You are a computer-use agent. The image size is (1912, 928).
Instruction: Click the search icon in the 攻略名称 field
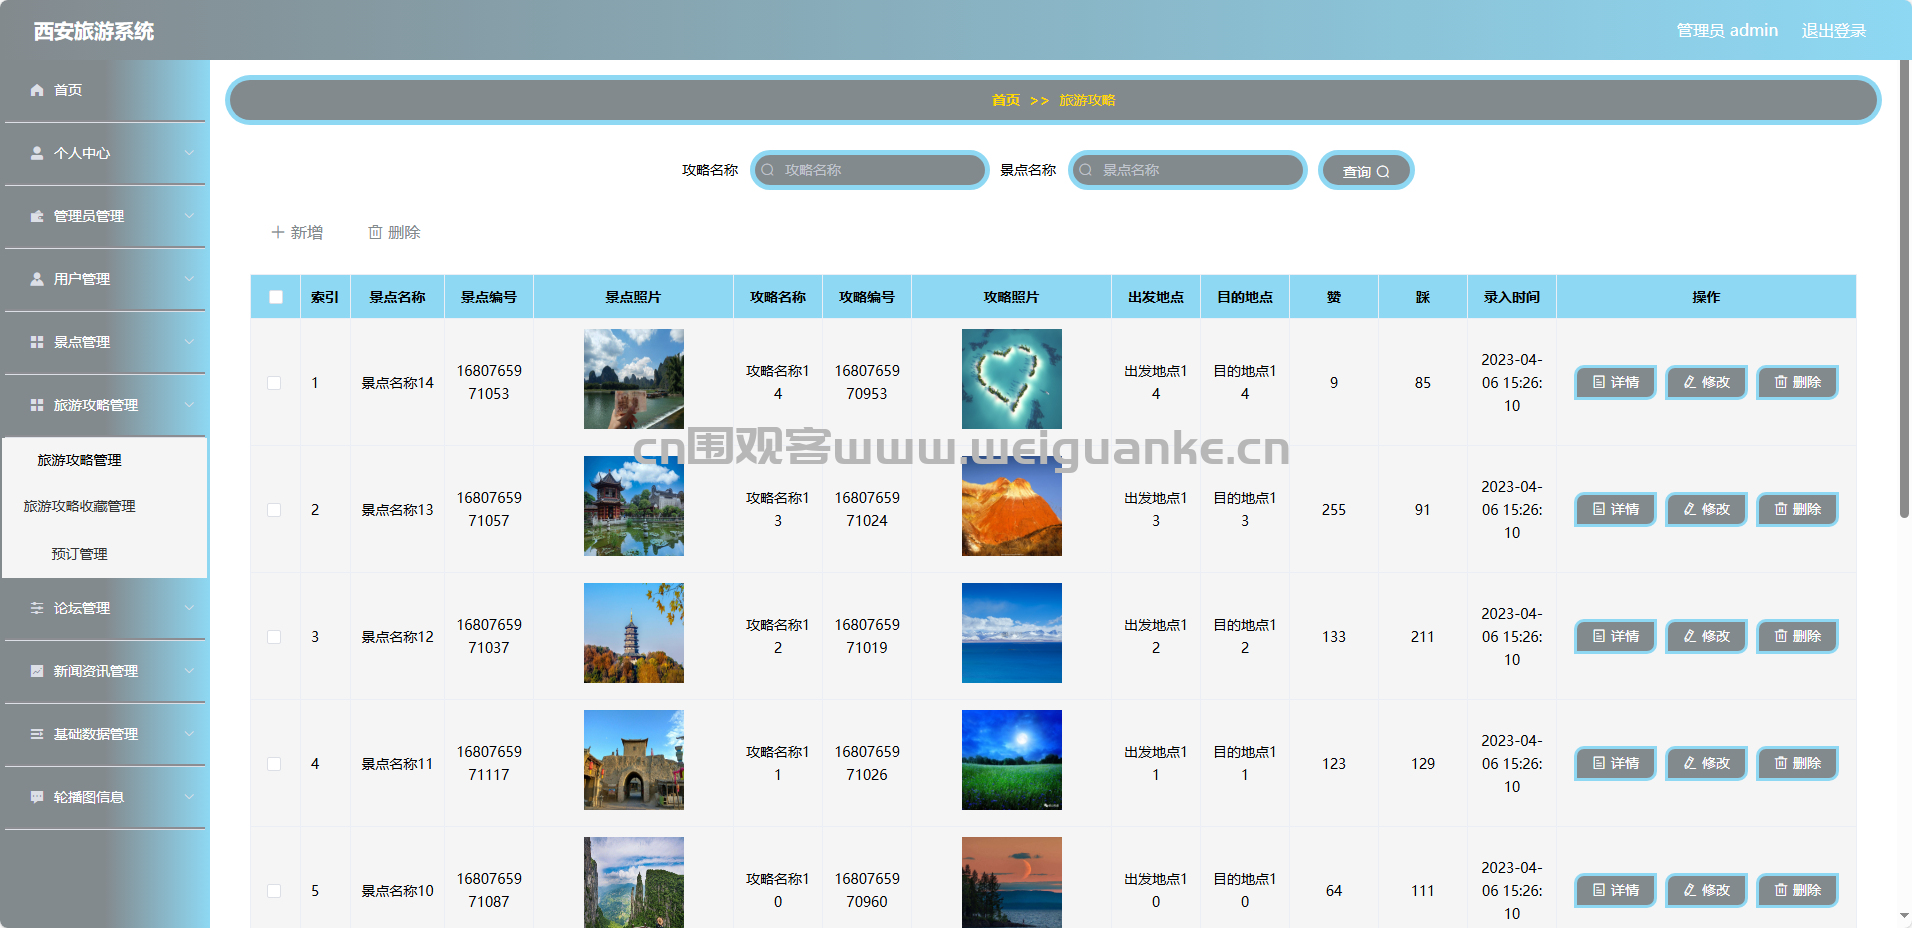(768, 170)
